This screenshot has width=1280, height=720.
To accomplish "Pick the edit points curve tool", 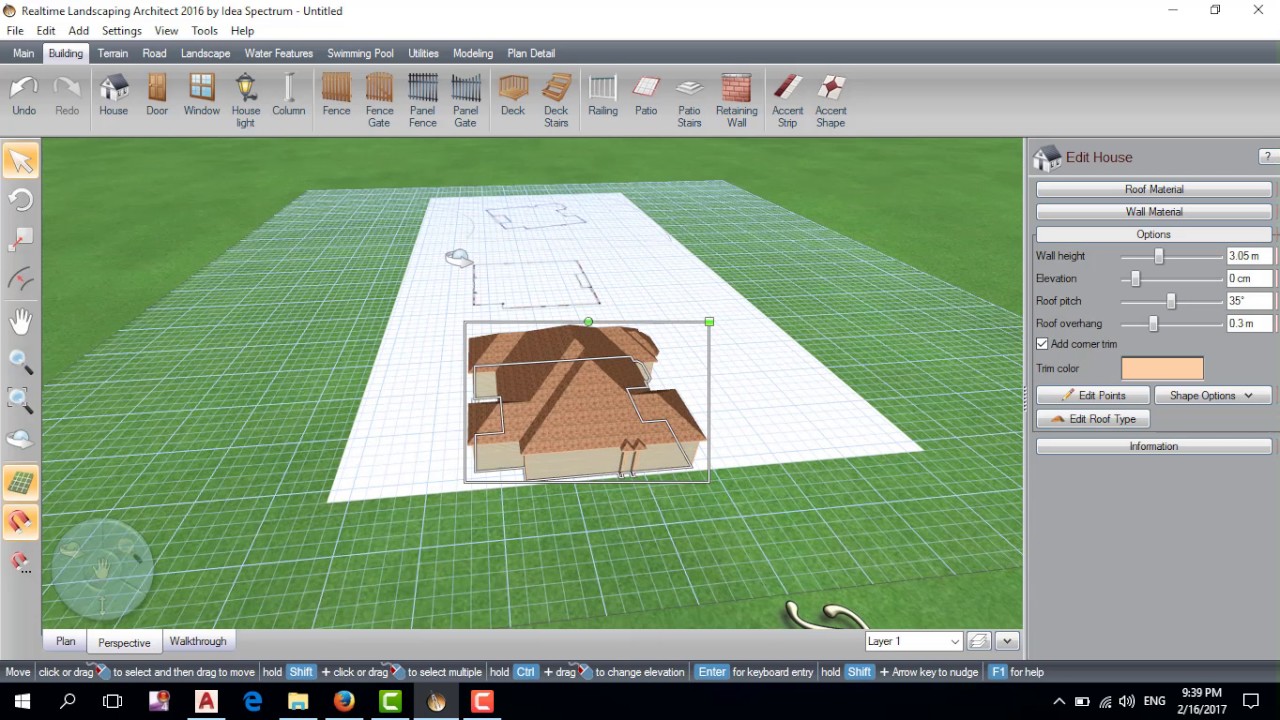I will point(20,280).
